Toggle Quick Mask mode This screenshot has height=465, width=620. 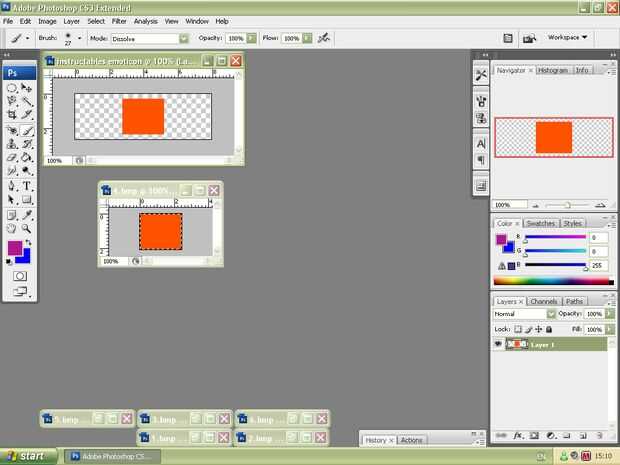(20, 276)
